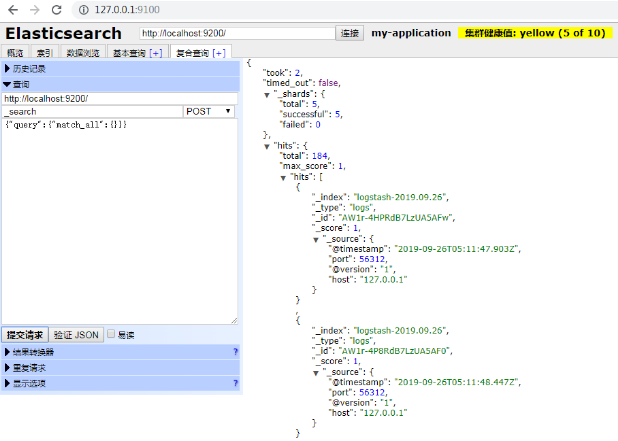618x441 pixels.
Task: Click the _id AW1r-4P8RdB7LzUA5AF0 value
Action: coord(395,351)
